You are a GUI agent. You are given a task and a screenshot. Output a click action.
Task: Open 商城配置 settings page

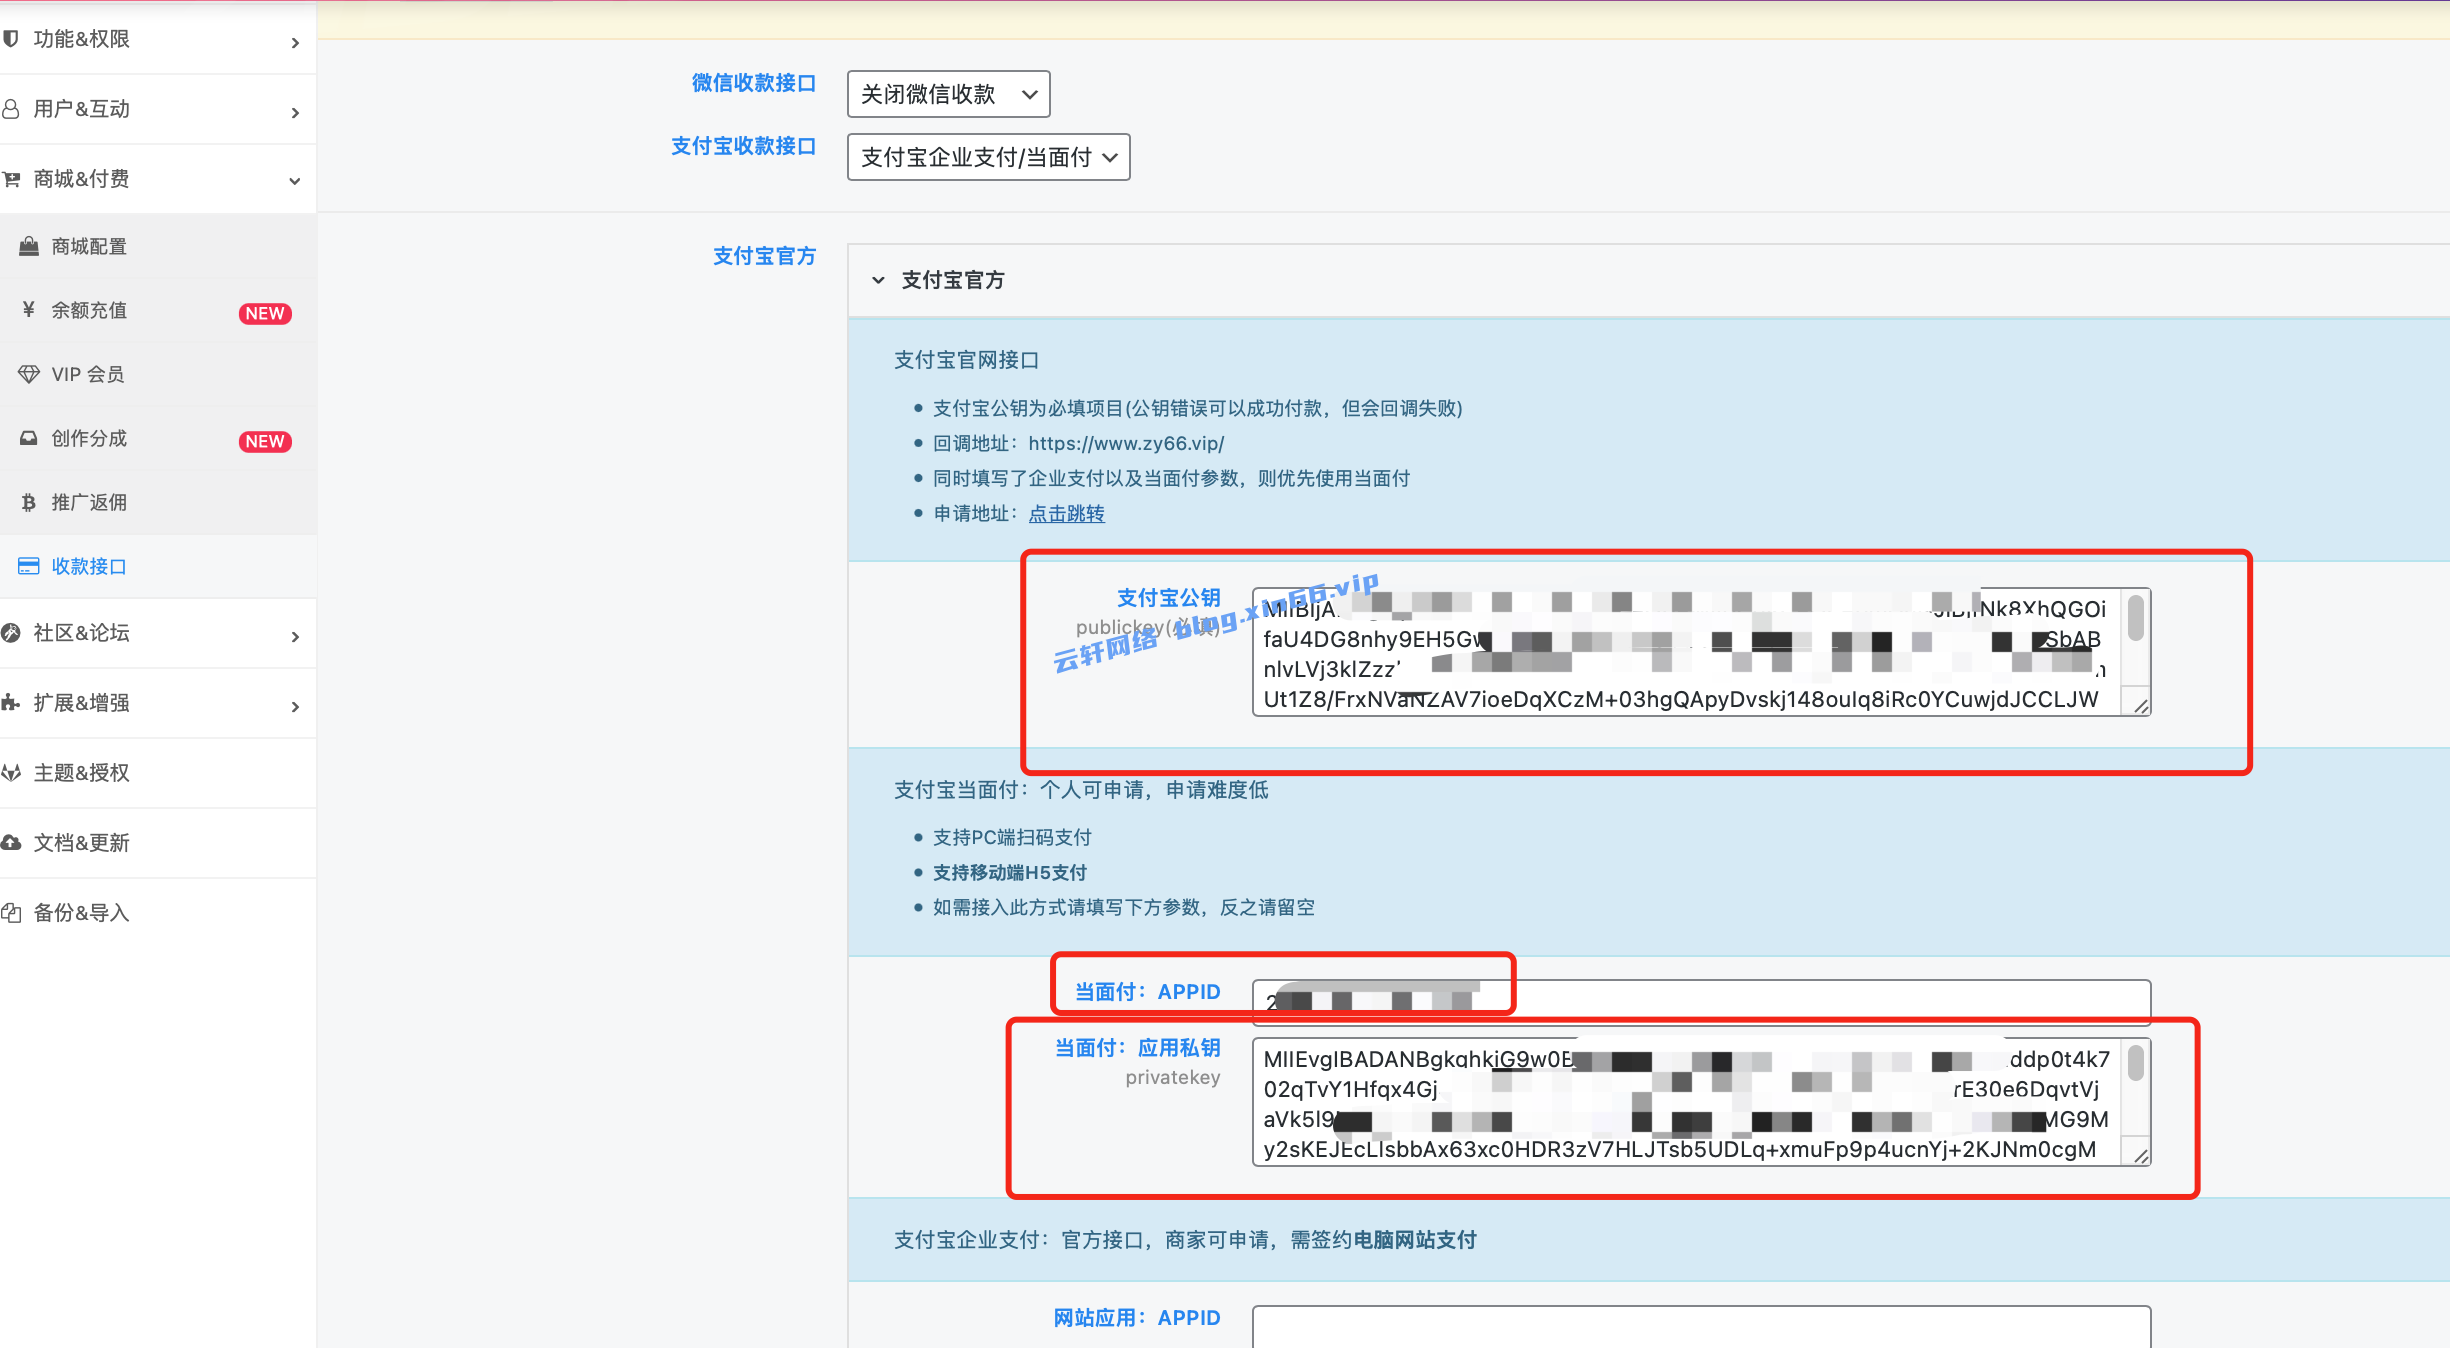pos(158,246)
